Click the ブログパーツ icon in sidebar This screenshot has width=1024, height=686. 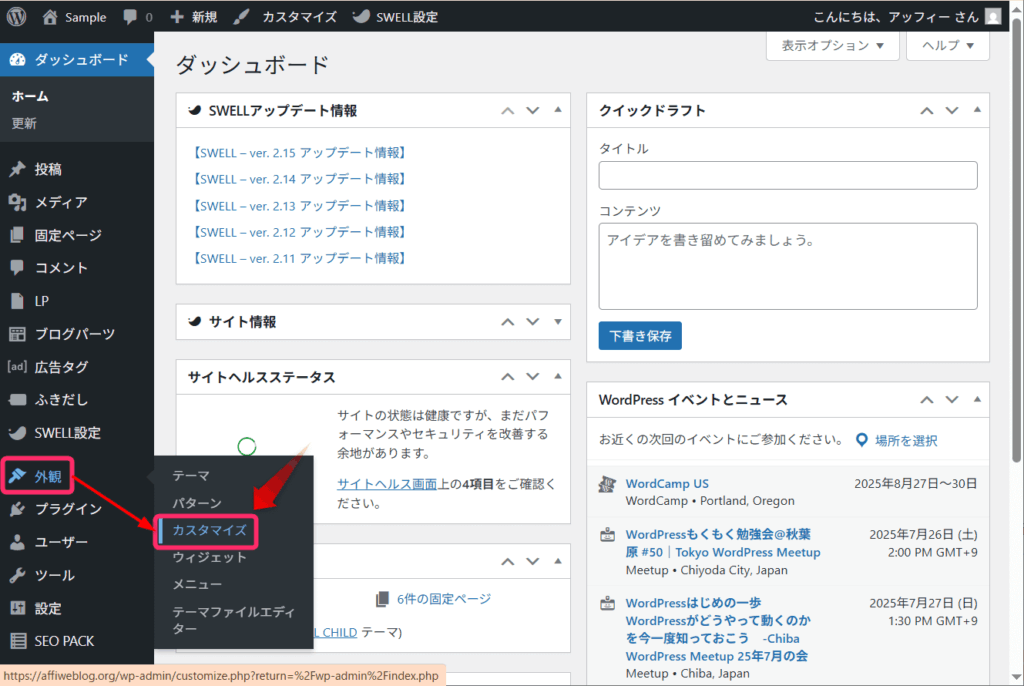click(18, 334)
